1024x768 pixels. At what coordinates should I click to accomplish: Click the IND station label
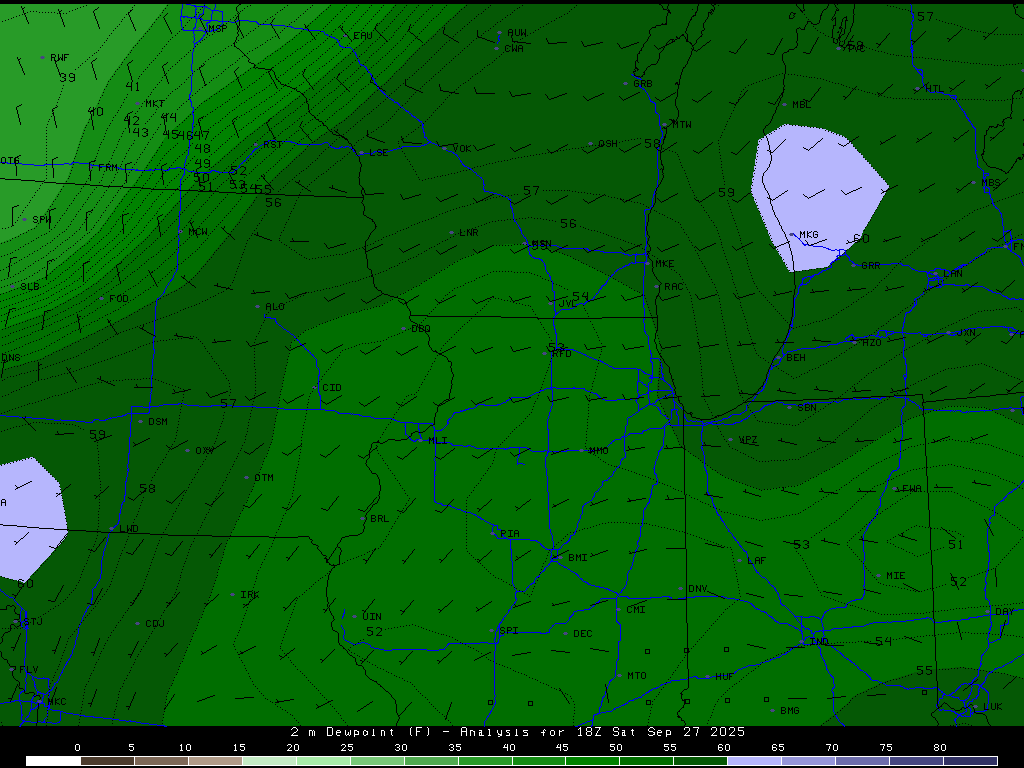pyautogui.click(x=820, y=642)
